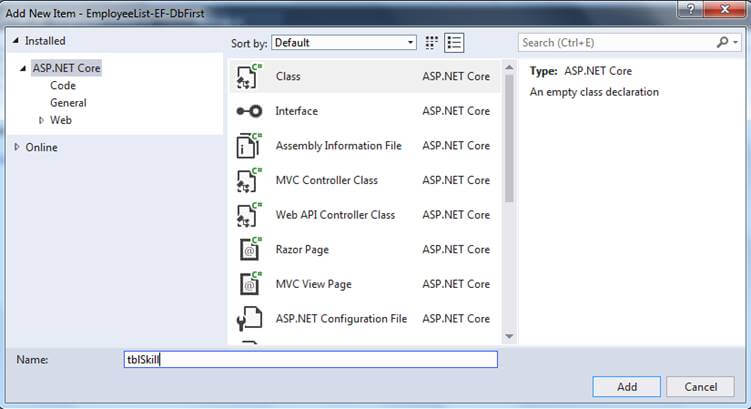Collapse the ASP.NET Core tree node

[23, 68]
